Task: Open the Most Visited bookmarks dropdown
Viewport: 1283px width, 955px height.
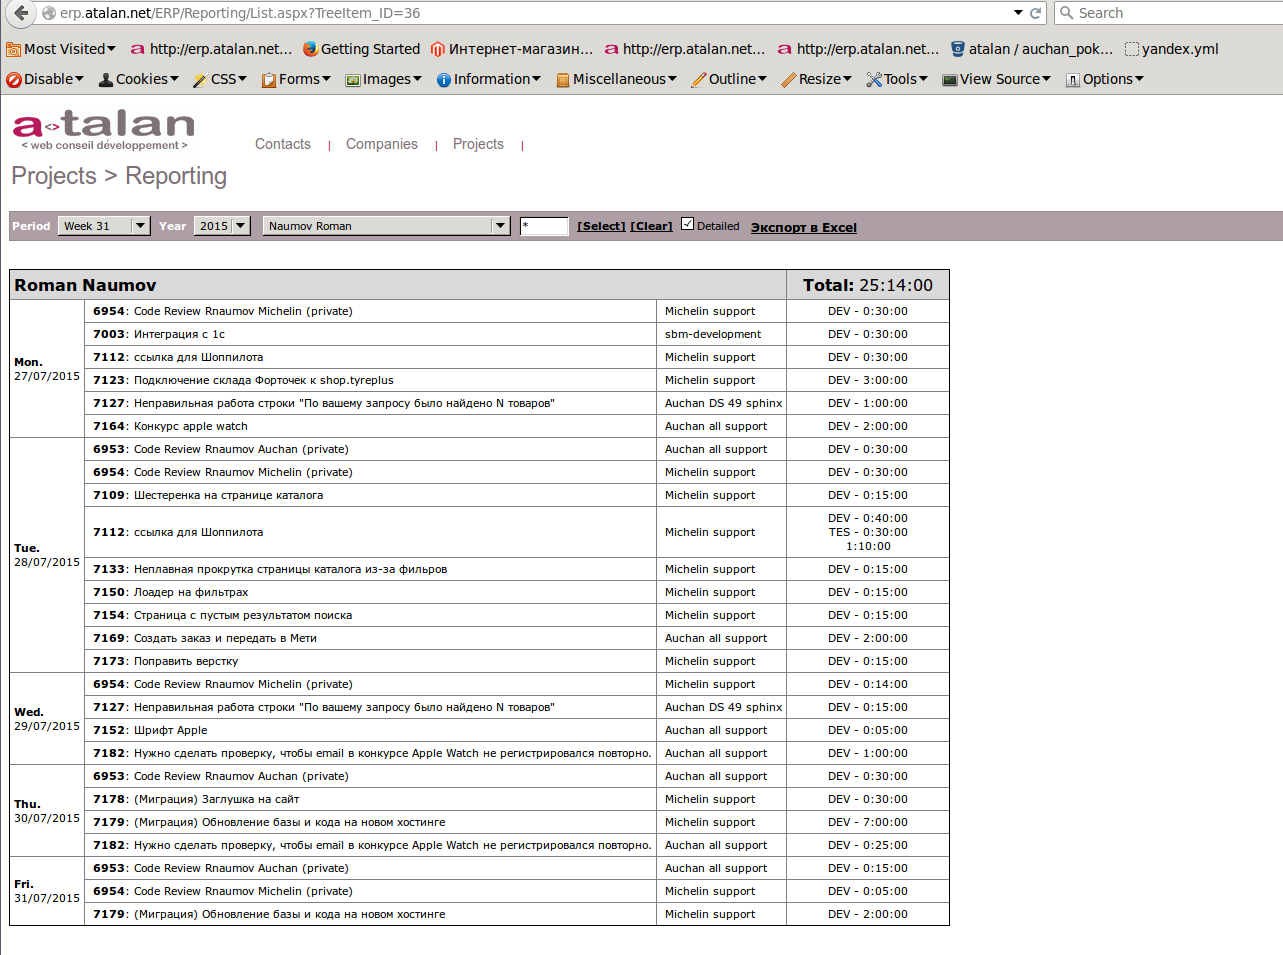Action: tap(61, 49)
